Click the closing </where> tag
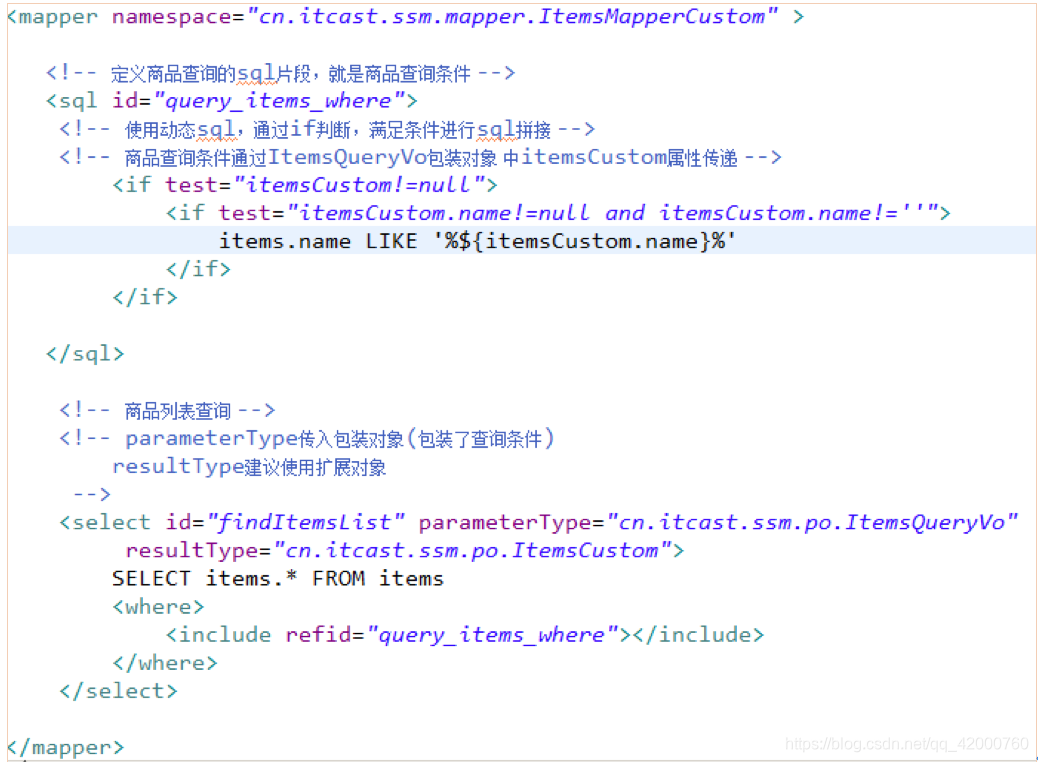The image size is (1038, 762). [165, 663]
